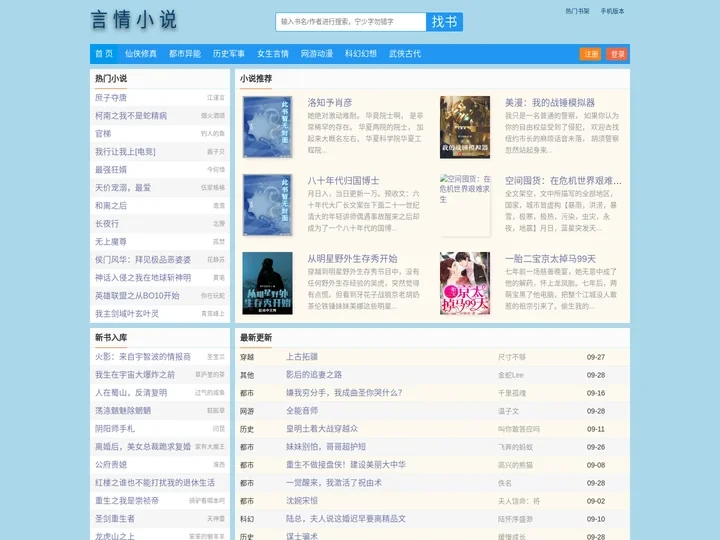Open cover thumbnail of 美漫：我的战锤模拟器

(x=465, y=127)
